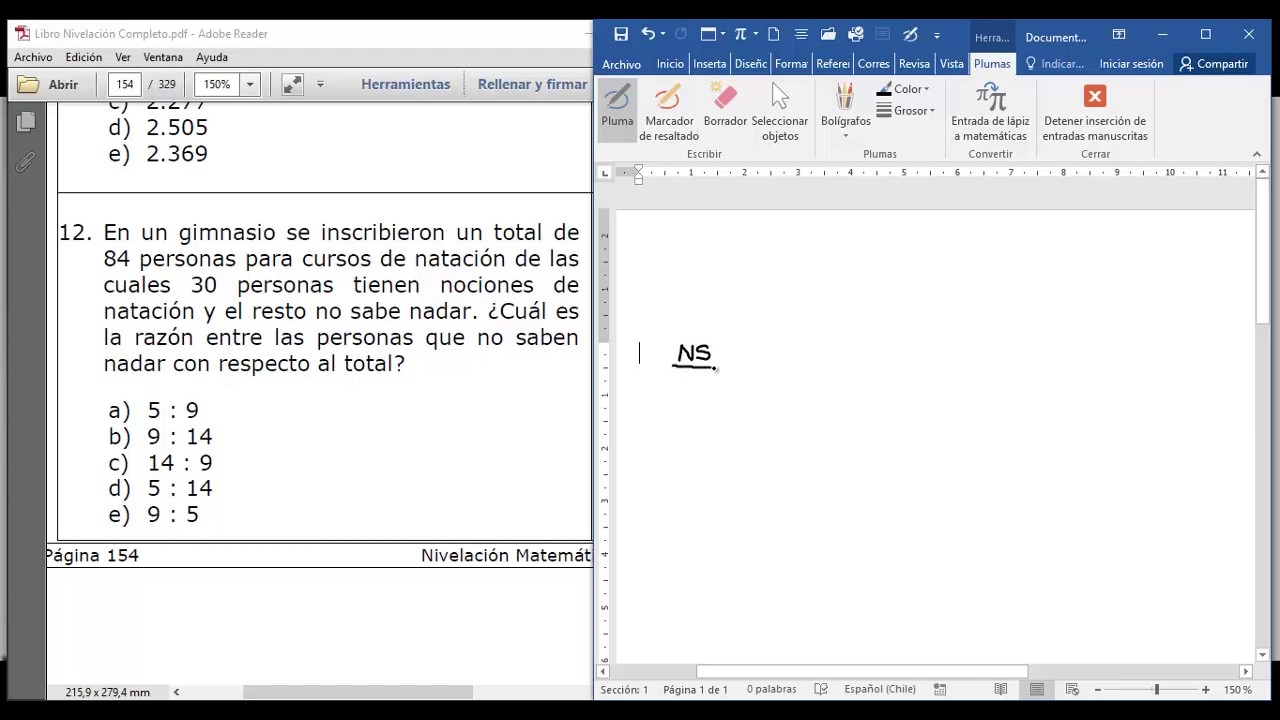The image size is (1280, 720).
Task: Open the Archivo tab in Word
Action: (621, 64)
